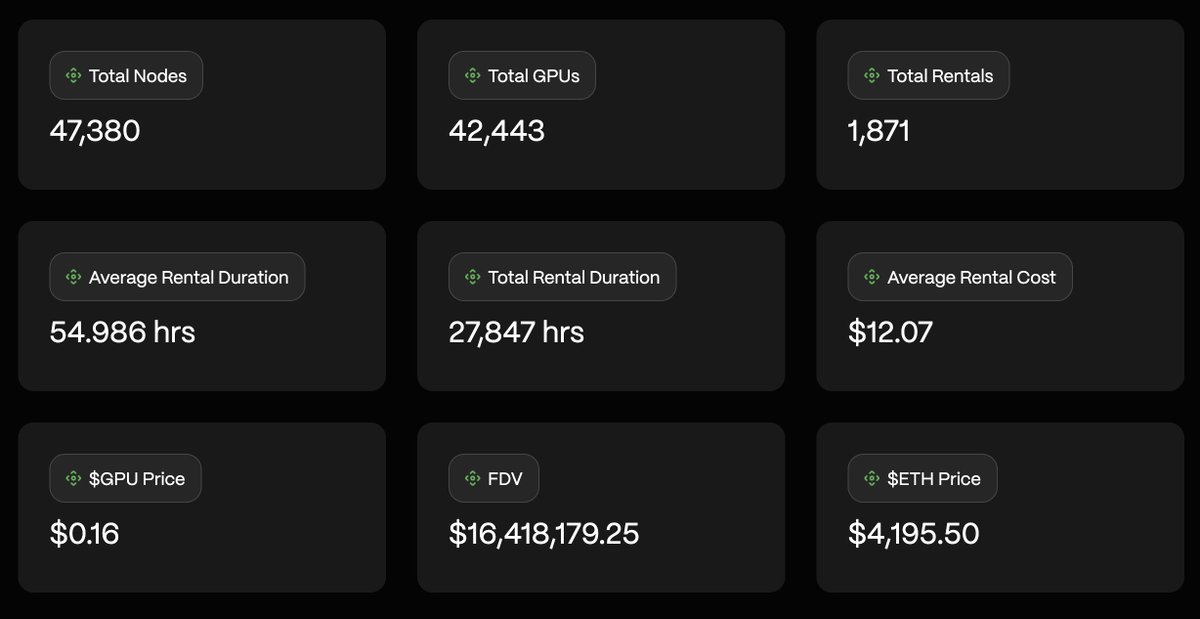Click the 54.986 hrs duration value
This screenshot has width=1200, height=619.
tap(122, 332)
